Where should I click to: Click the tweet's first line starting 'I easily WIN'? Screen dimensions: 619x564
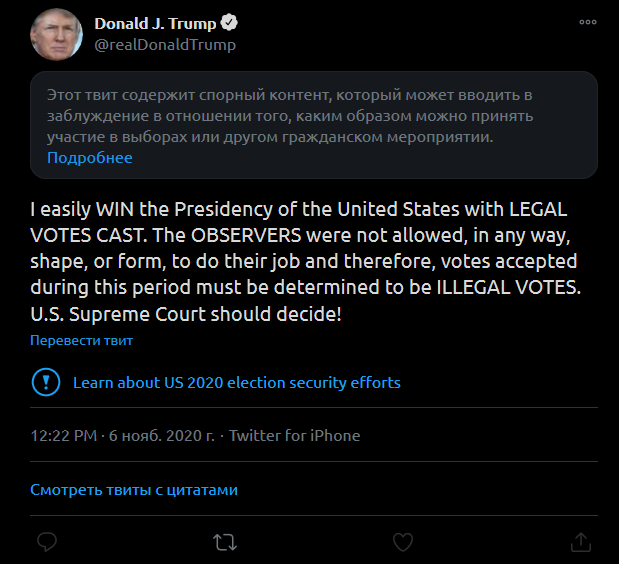(298, 212)
